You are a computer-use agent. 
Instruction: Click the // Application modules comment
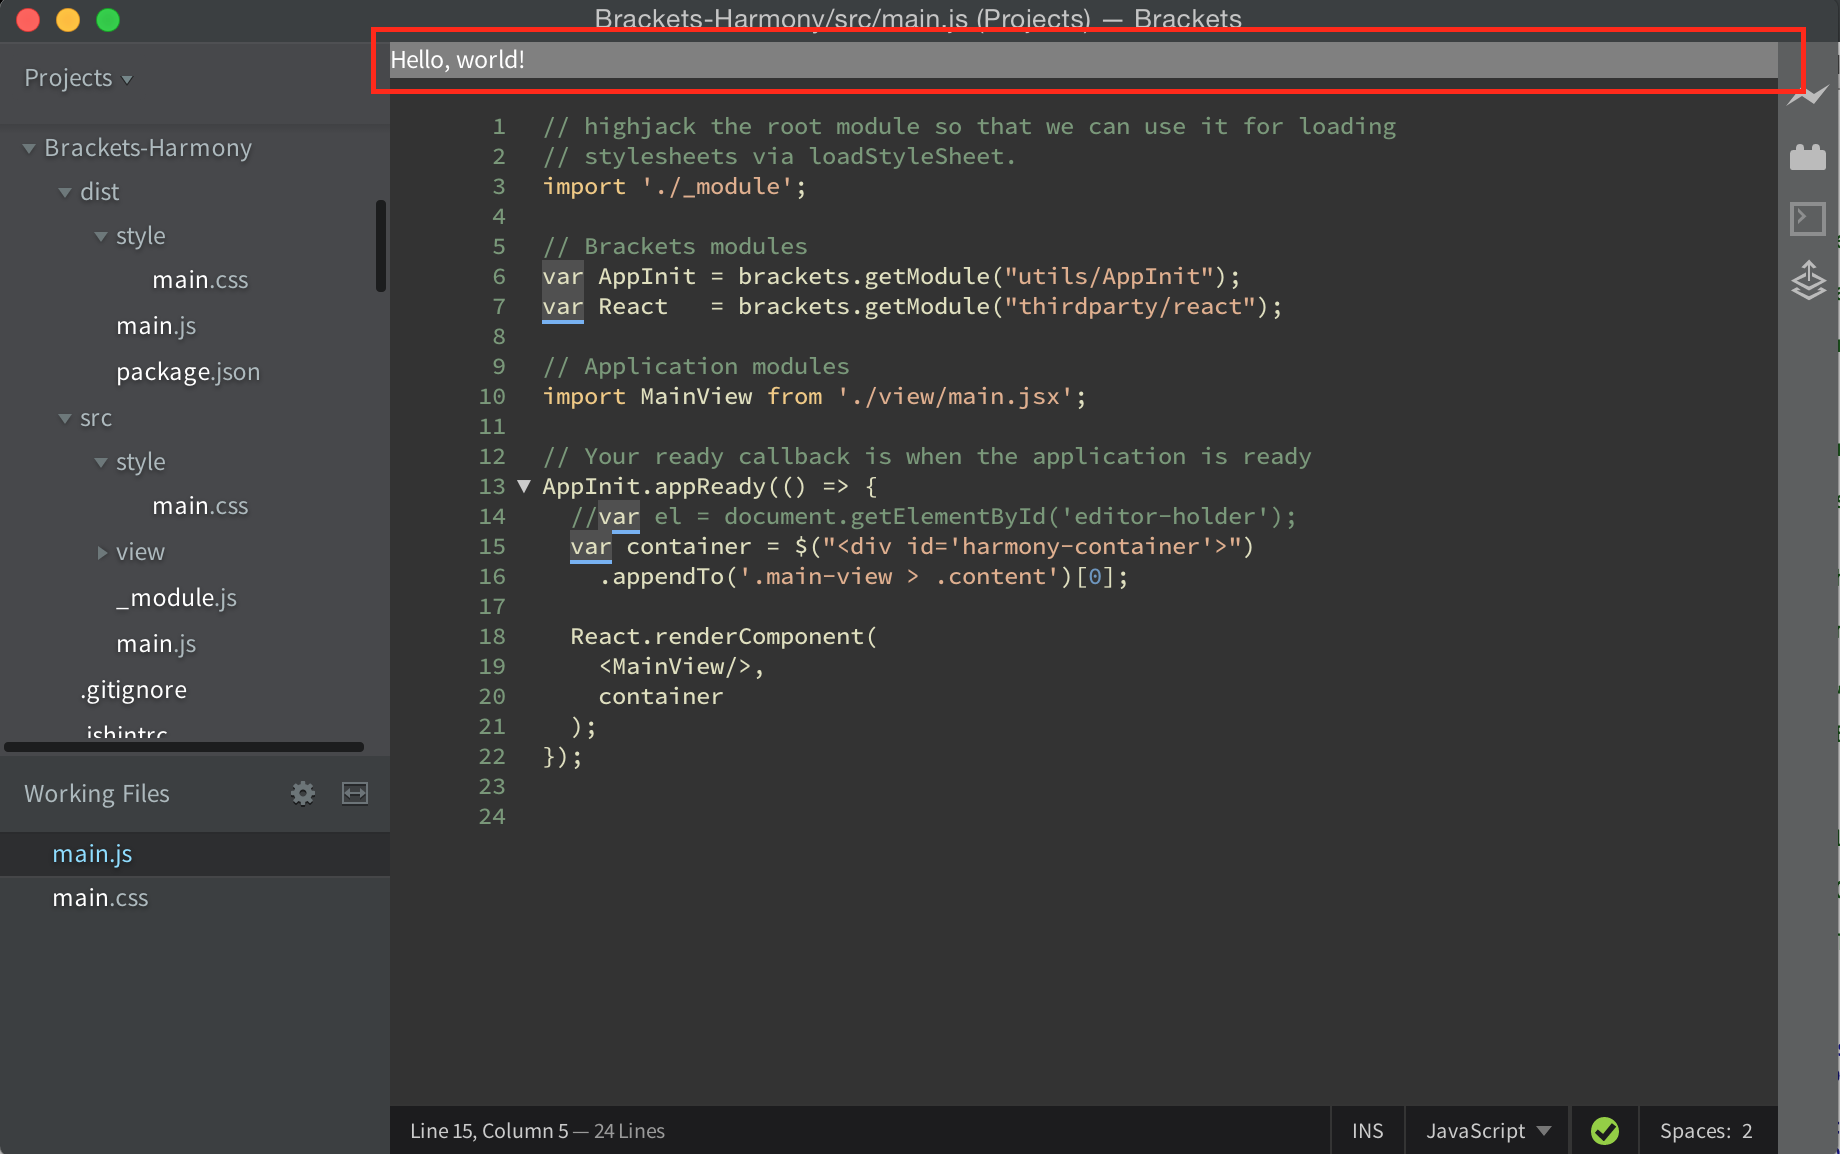[696, 366]
